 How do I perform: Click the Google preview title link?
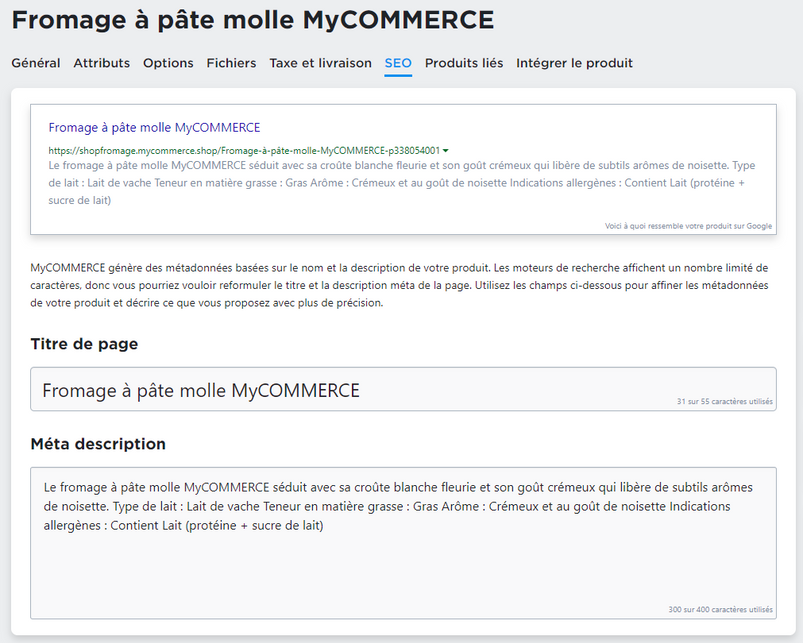pos(154,127)
